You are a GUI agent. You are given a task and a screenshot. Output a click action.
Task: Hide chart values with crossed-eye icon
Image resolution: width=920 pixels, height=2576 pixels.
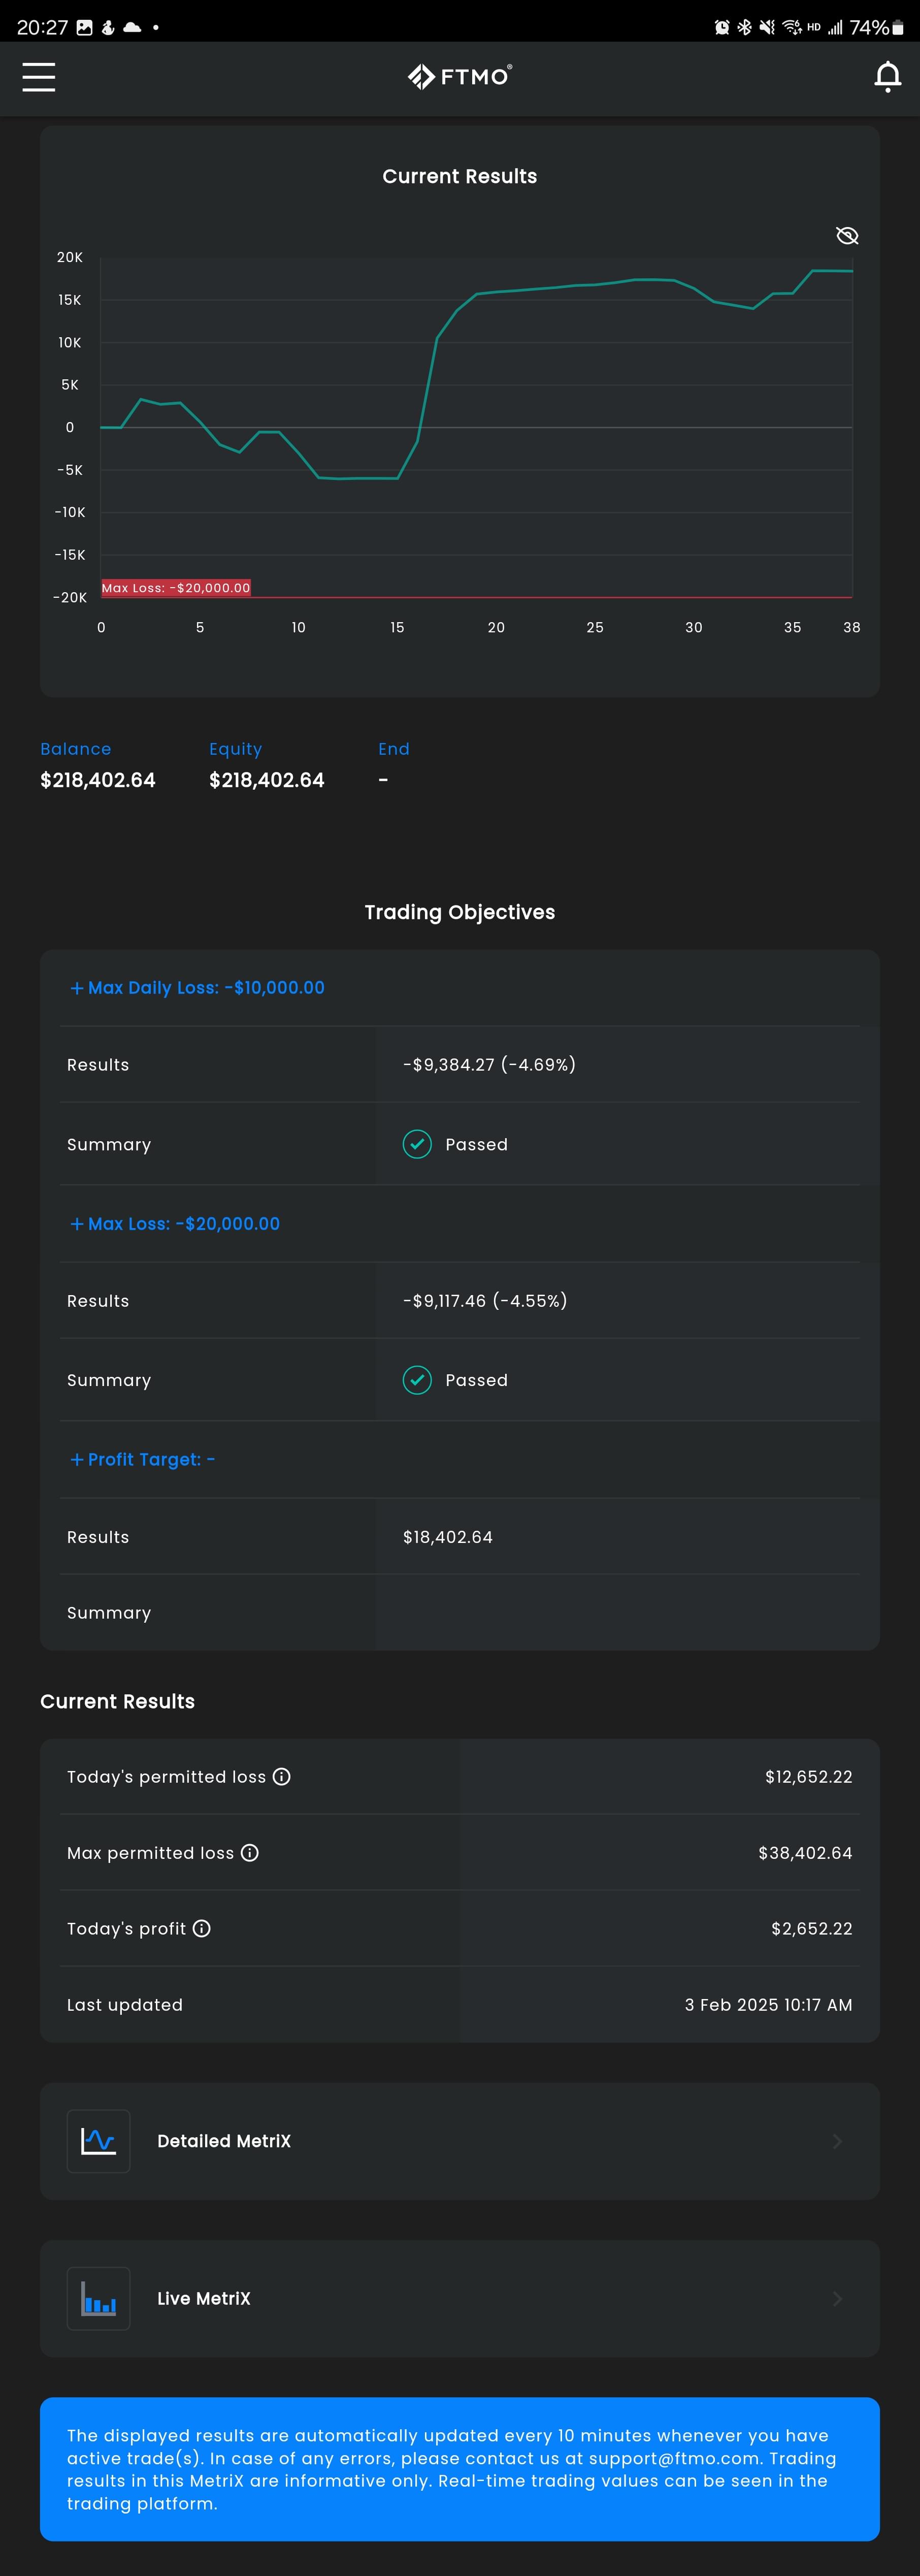847,236
